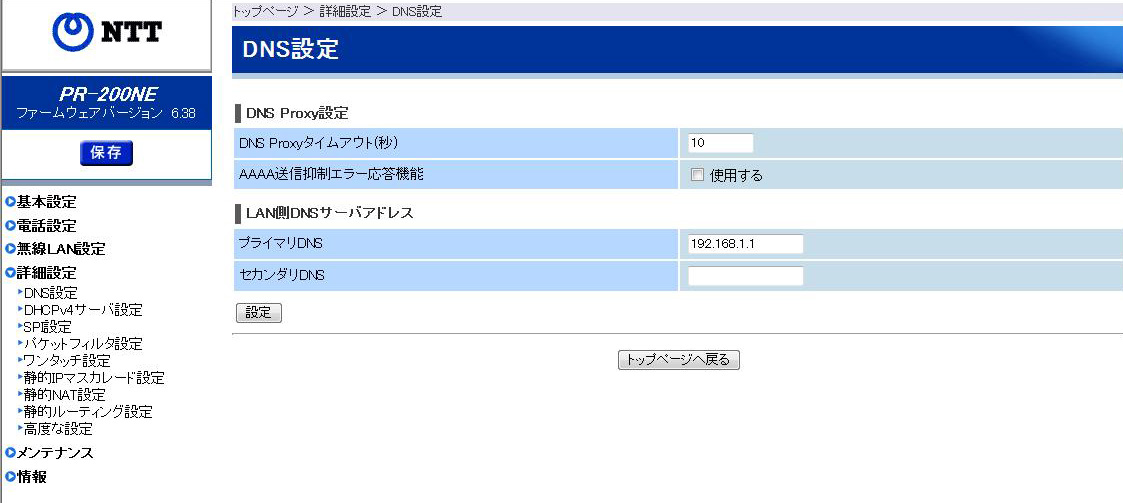
Task: Open the DNS設定 sidebar link
Action: (x=50, y=293)
